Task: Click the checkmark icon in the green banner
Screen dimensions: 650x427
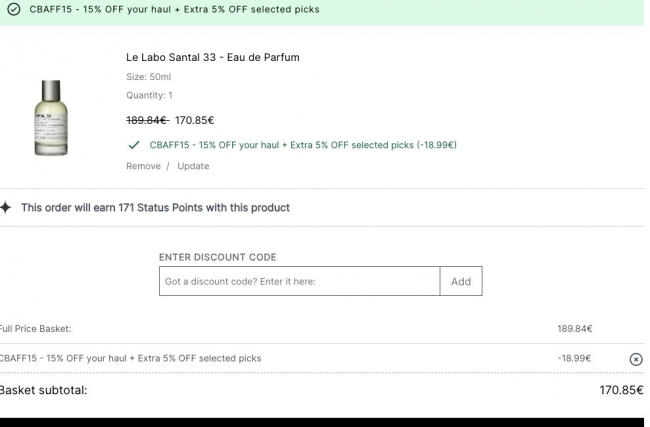Action: click(x=14, y=9)
